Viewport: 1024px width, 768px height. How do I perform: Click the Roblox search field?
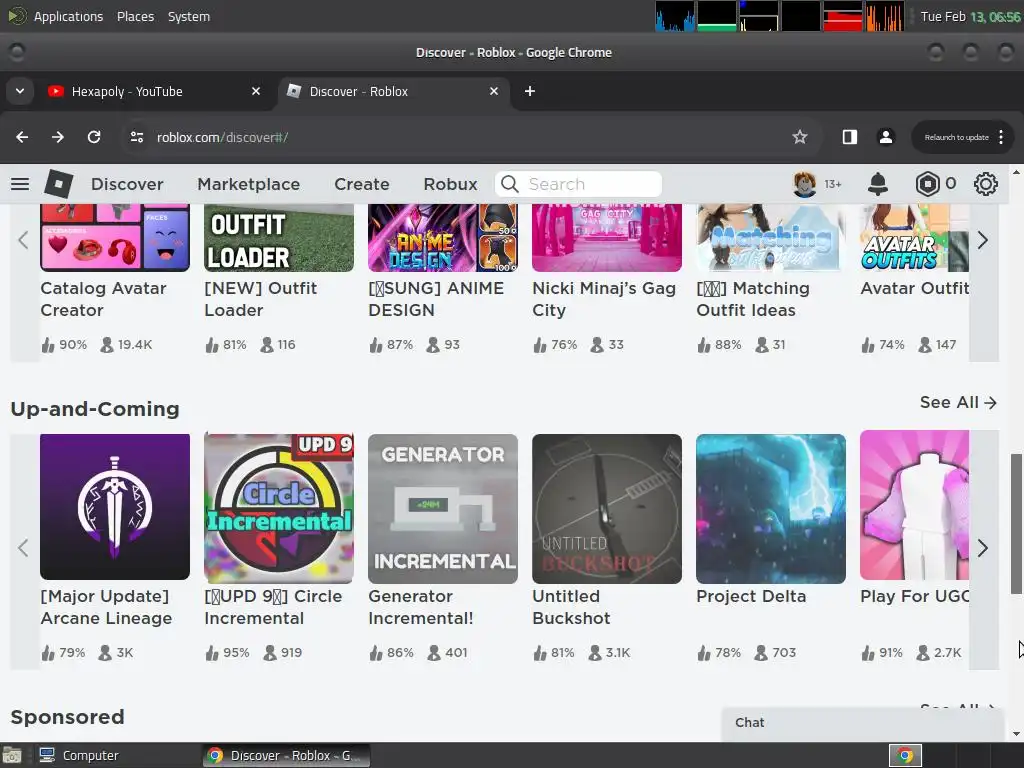[578, 184]
